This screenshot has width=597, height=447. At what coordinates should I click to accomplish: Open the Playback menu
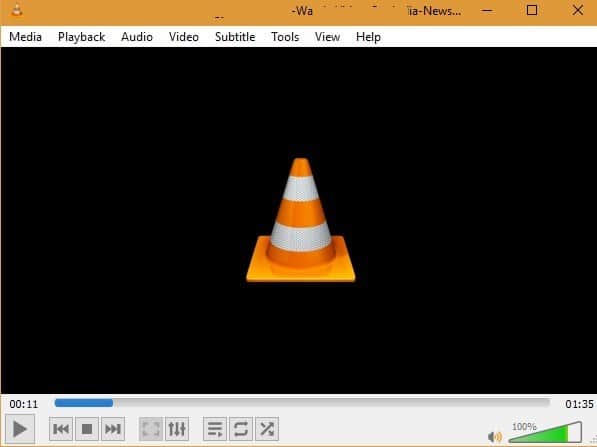(81, 37)
